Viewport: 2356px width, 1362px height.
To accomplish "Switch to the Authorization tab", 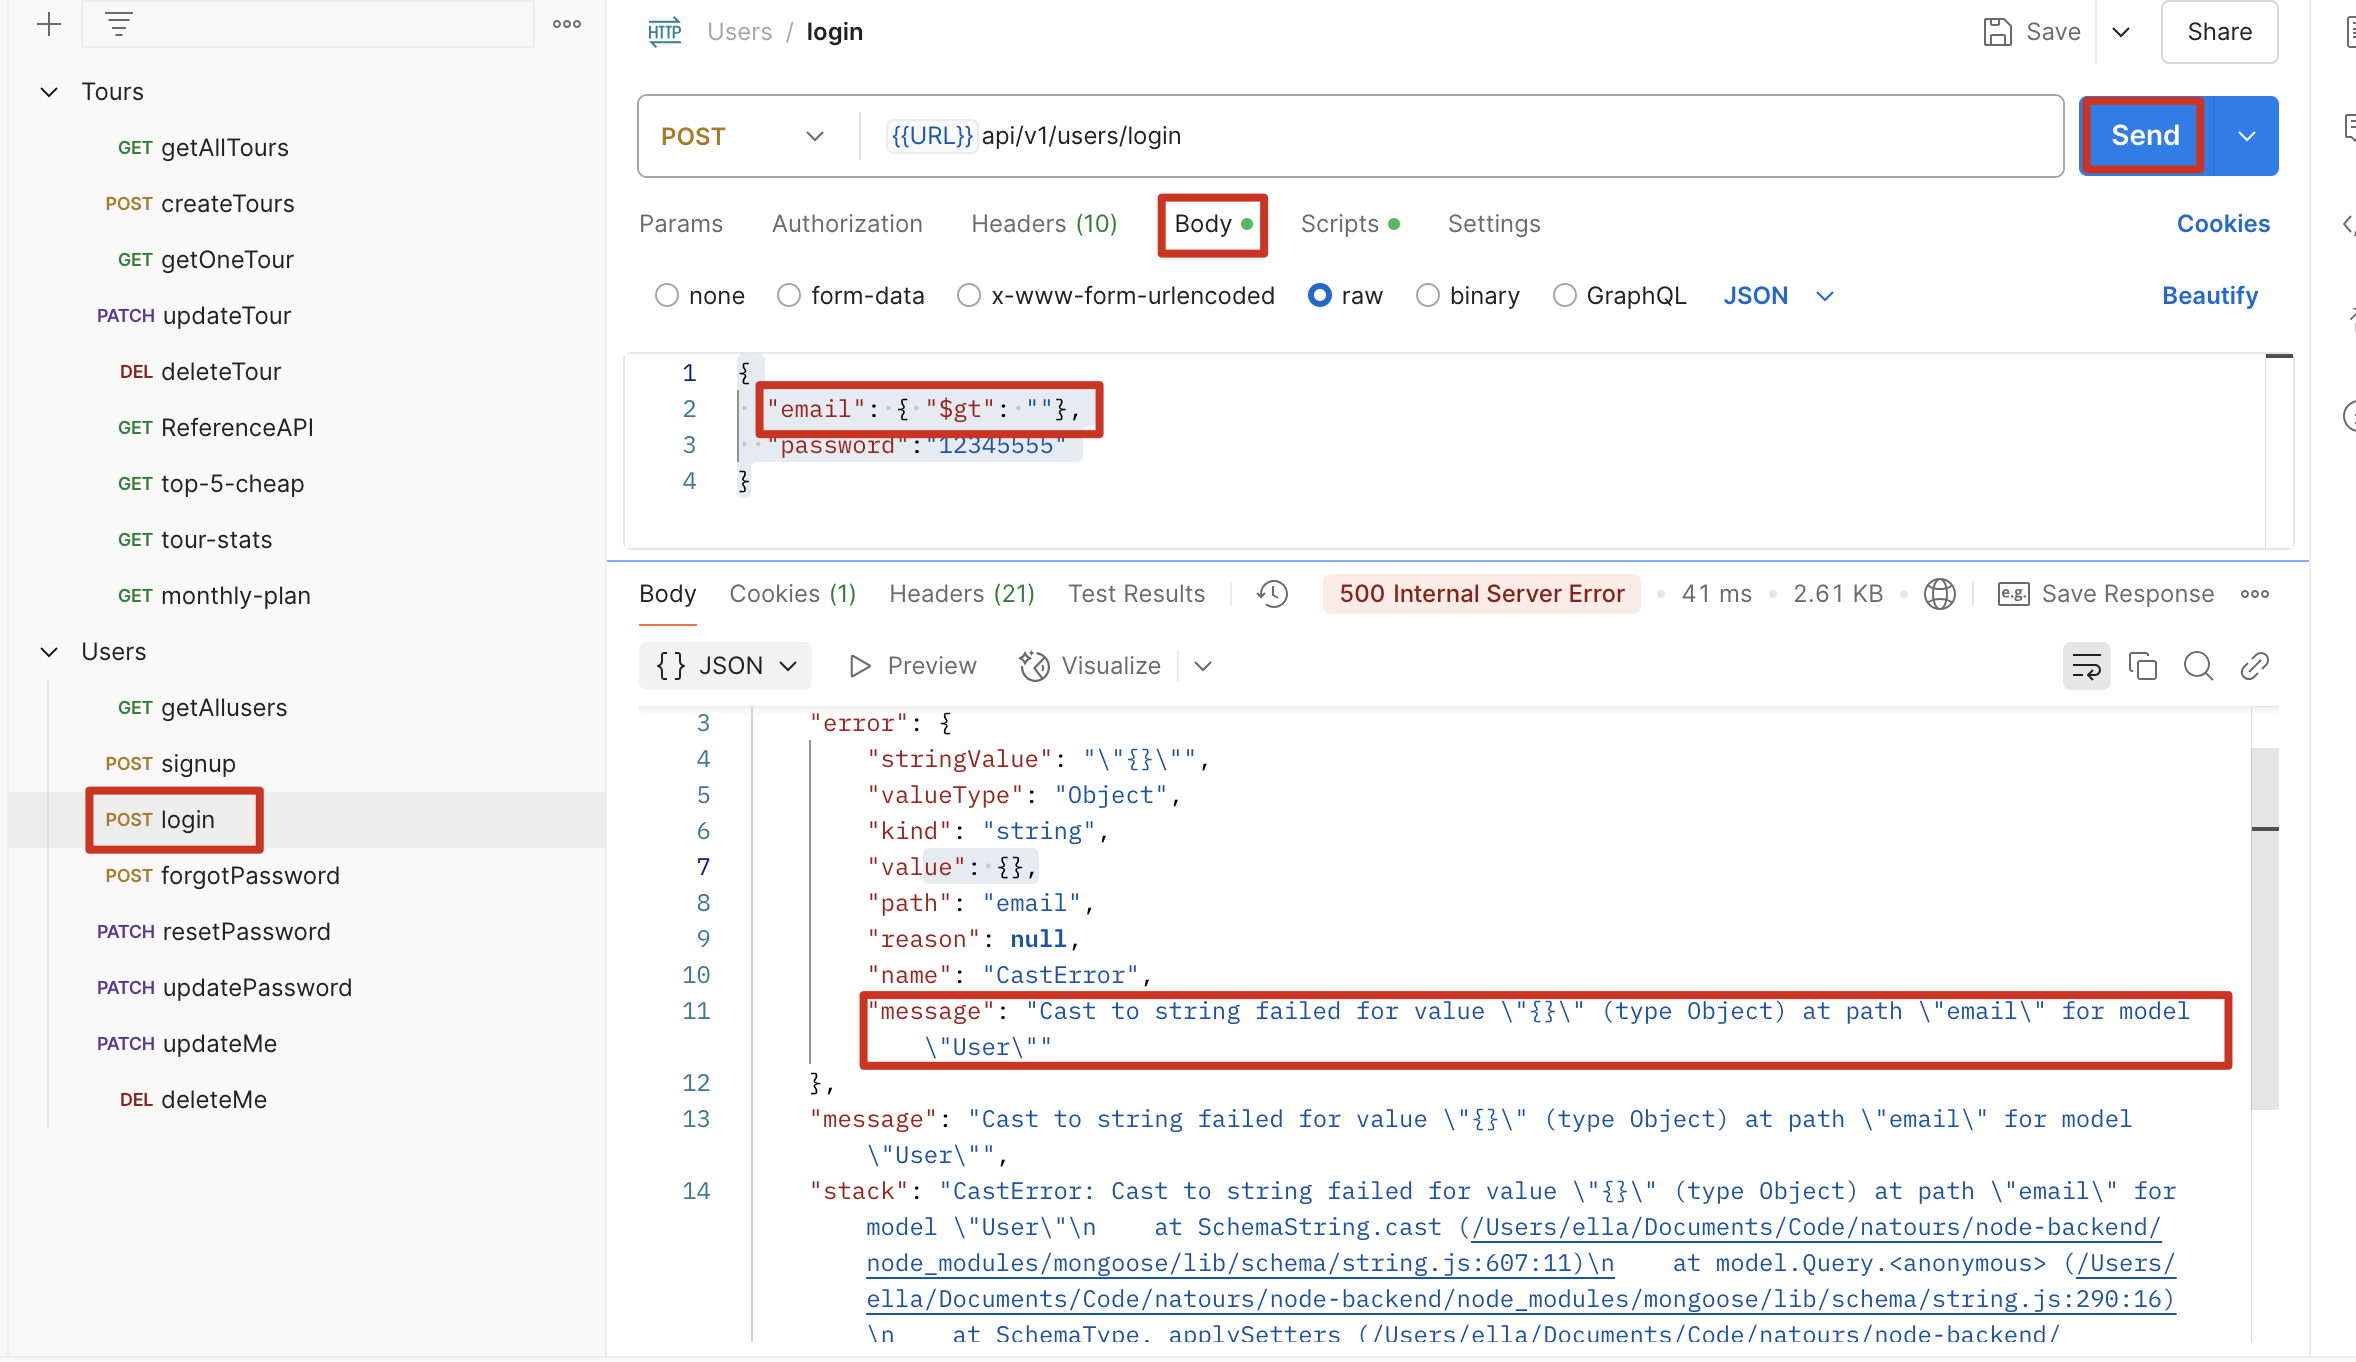I will [x=847, y=224].
